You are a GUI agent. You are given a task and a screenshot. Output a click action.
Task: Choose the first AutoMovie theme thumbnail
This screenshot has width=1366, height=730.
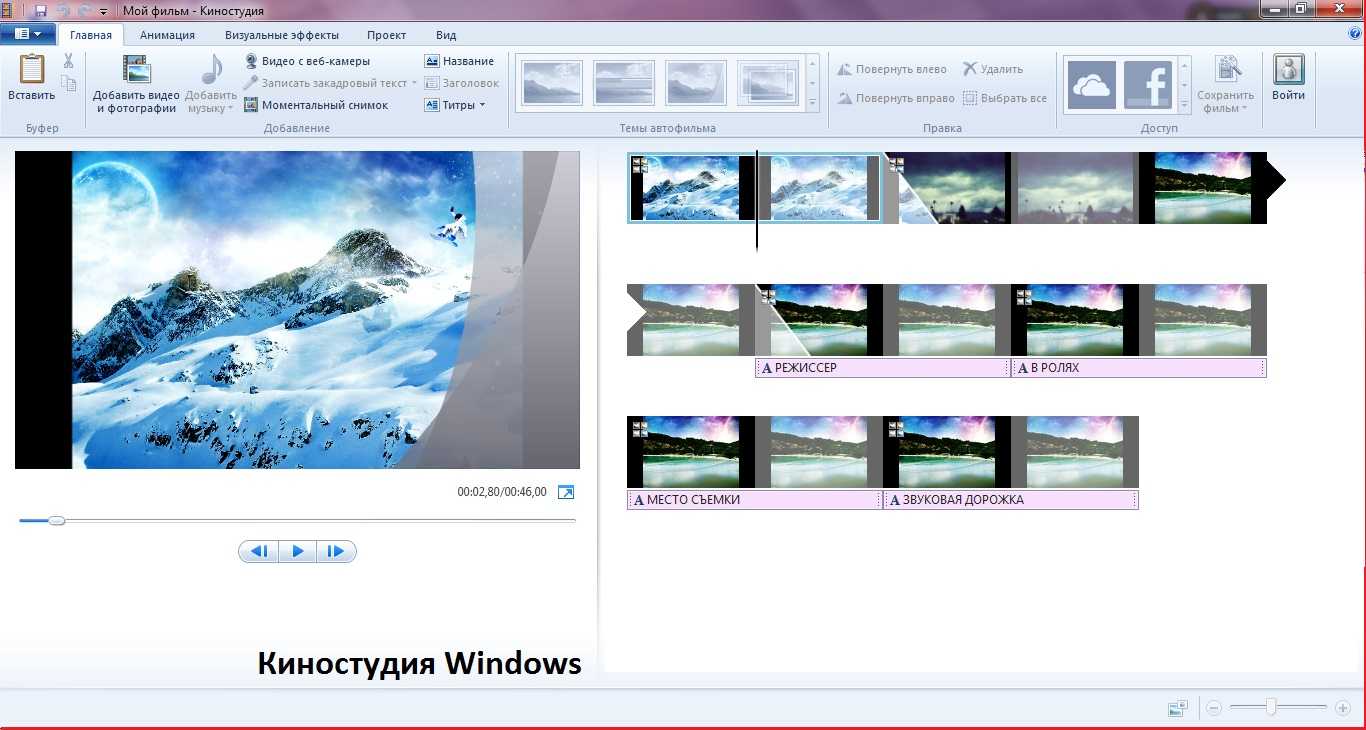coord(552,83)
